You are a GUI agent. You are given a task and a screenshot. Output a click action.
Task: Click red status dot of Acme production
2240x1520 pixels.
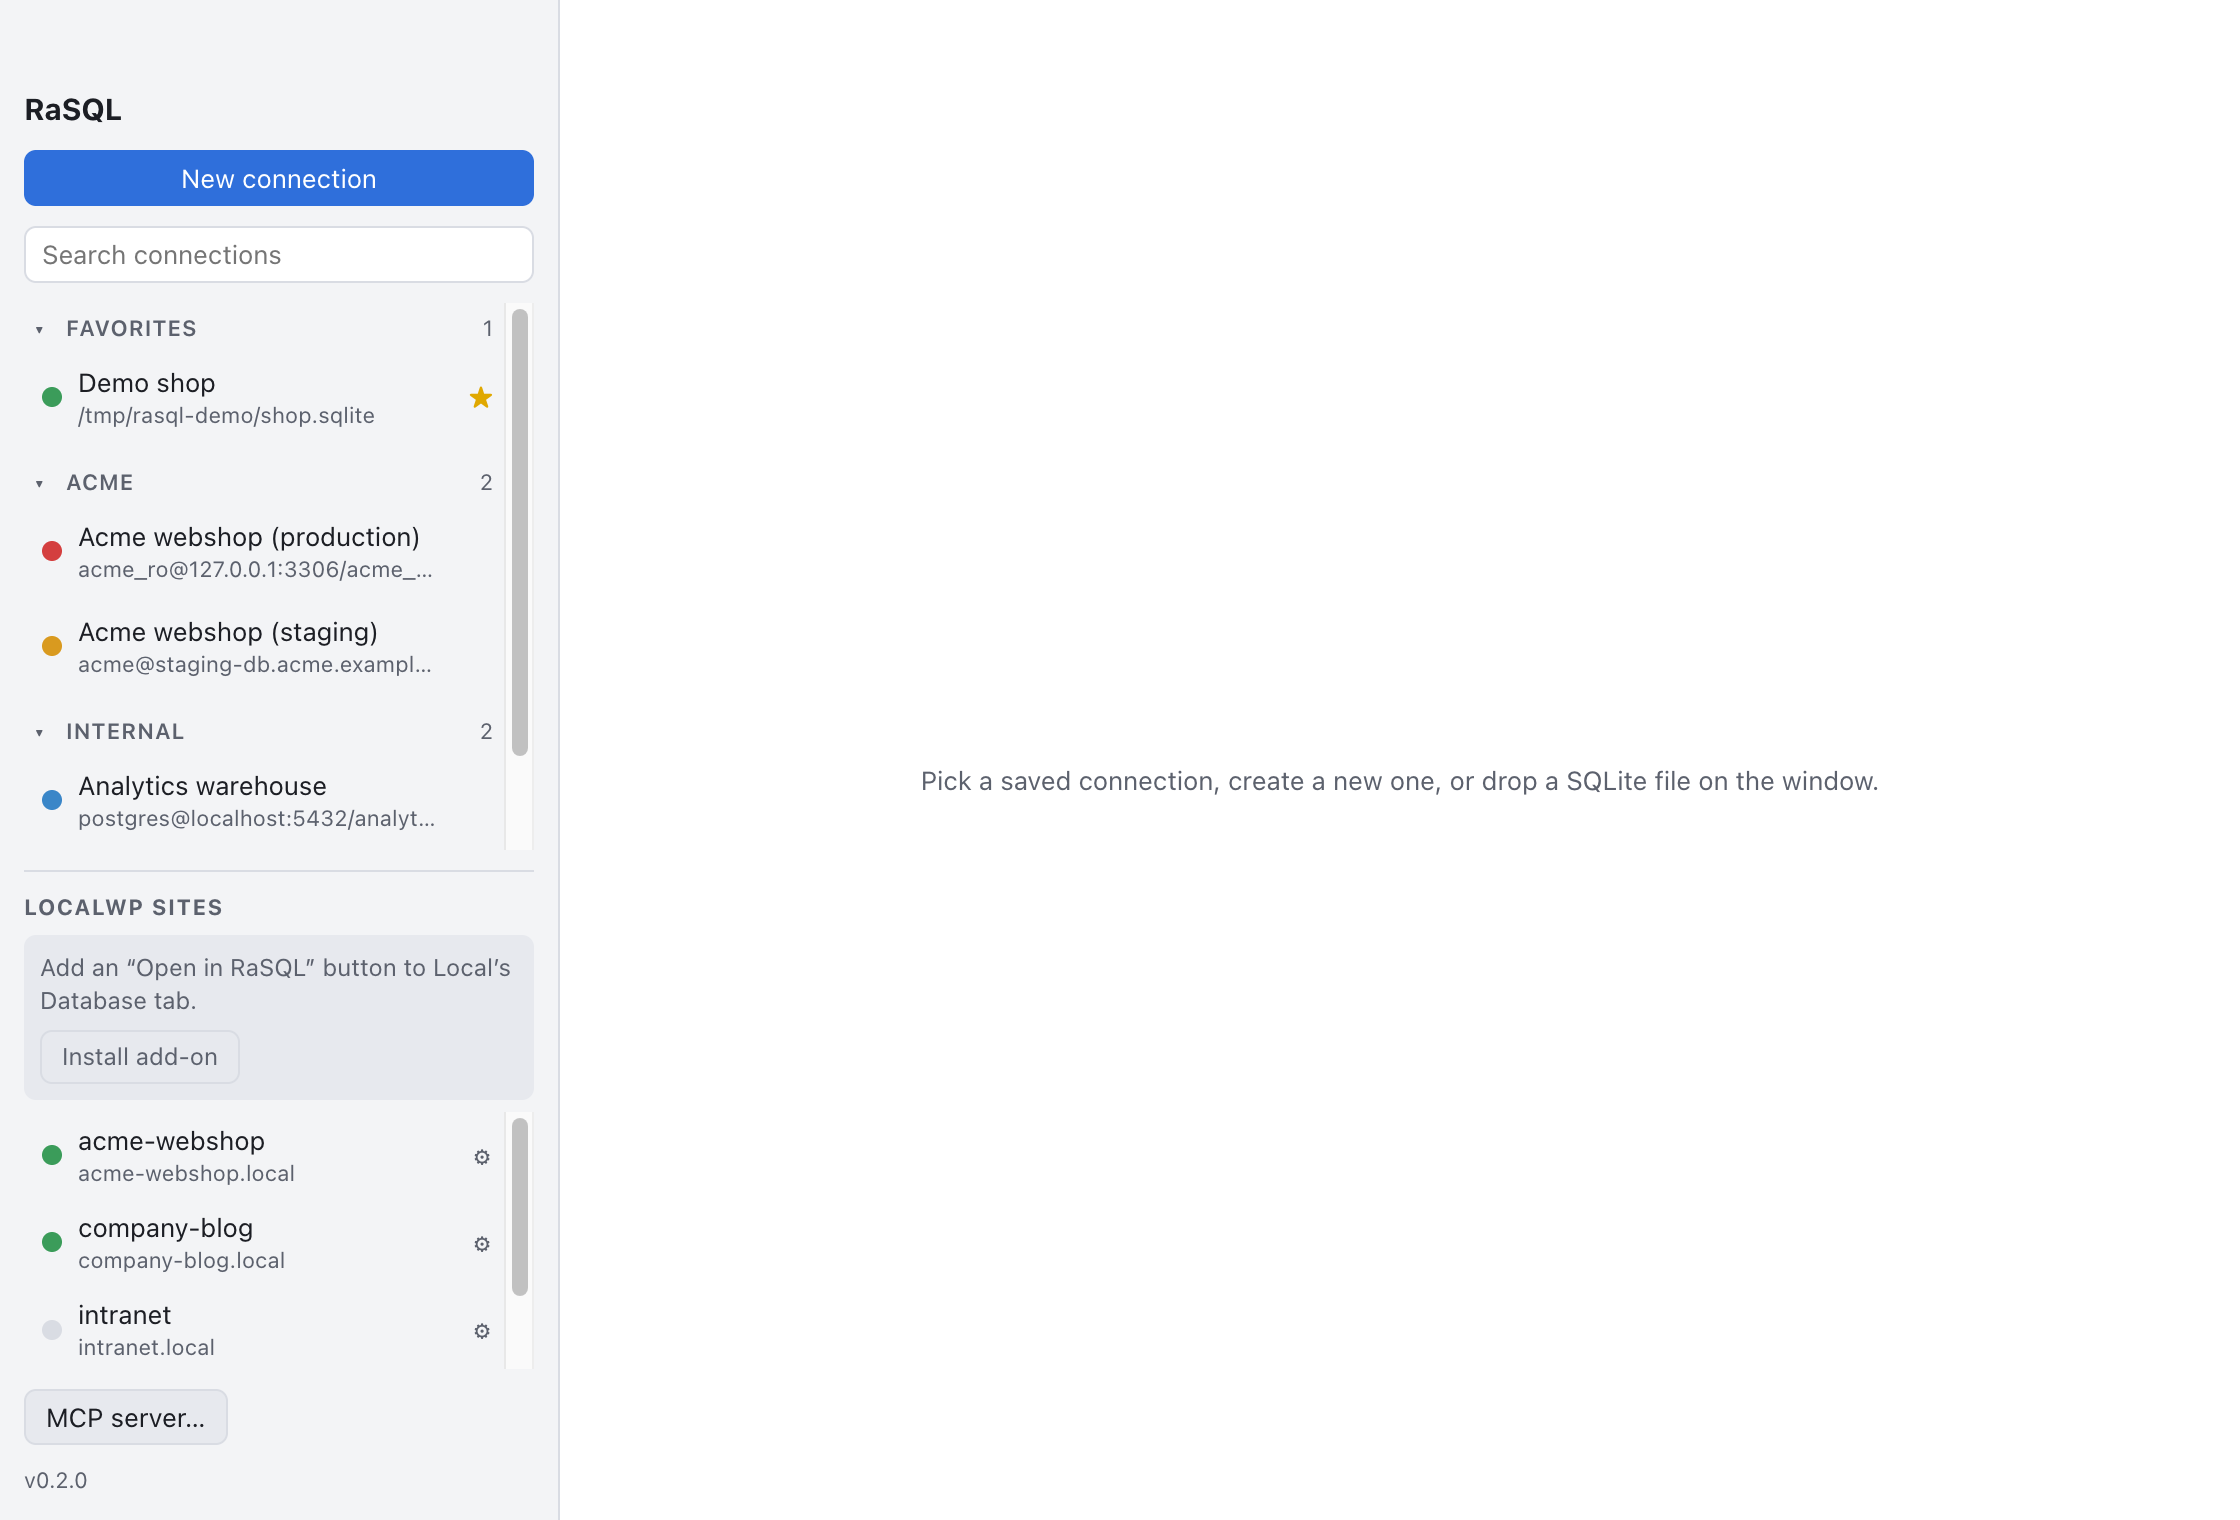coord(52,551)
